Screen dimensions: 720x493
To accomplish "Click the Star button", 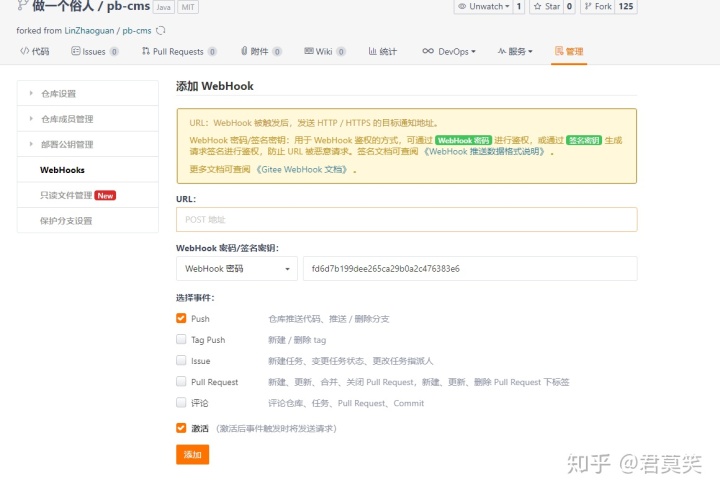I will click(546, 6).
